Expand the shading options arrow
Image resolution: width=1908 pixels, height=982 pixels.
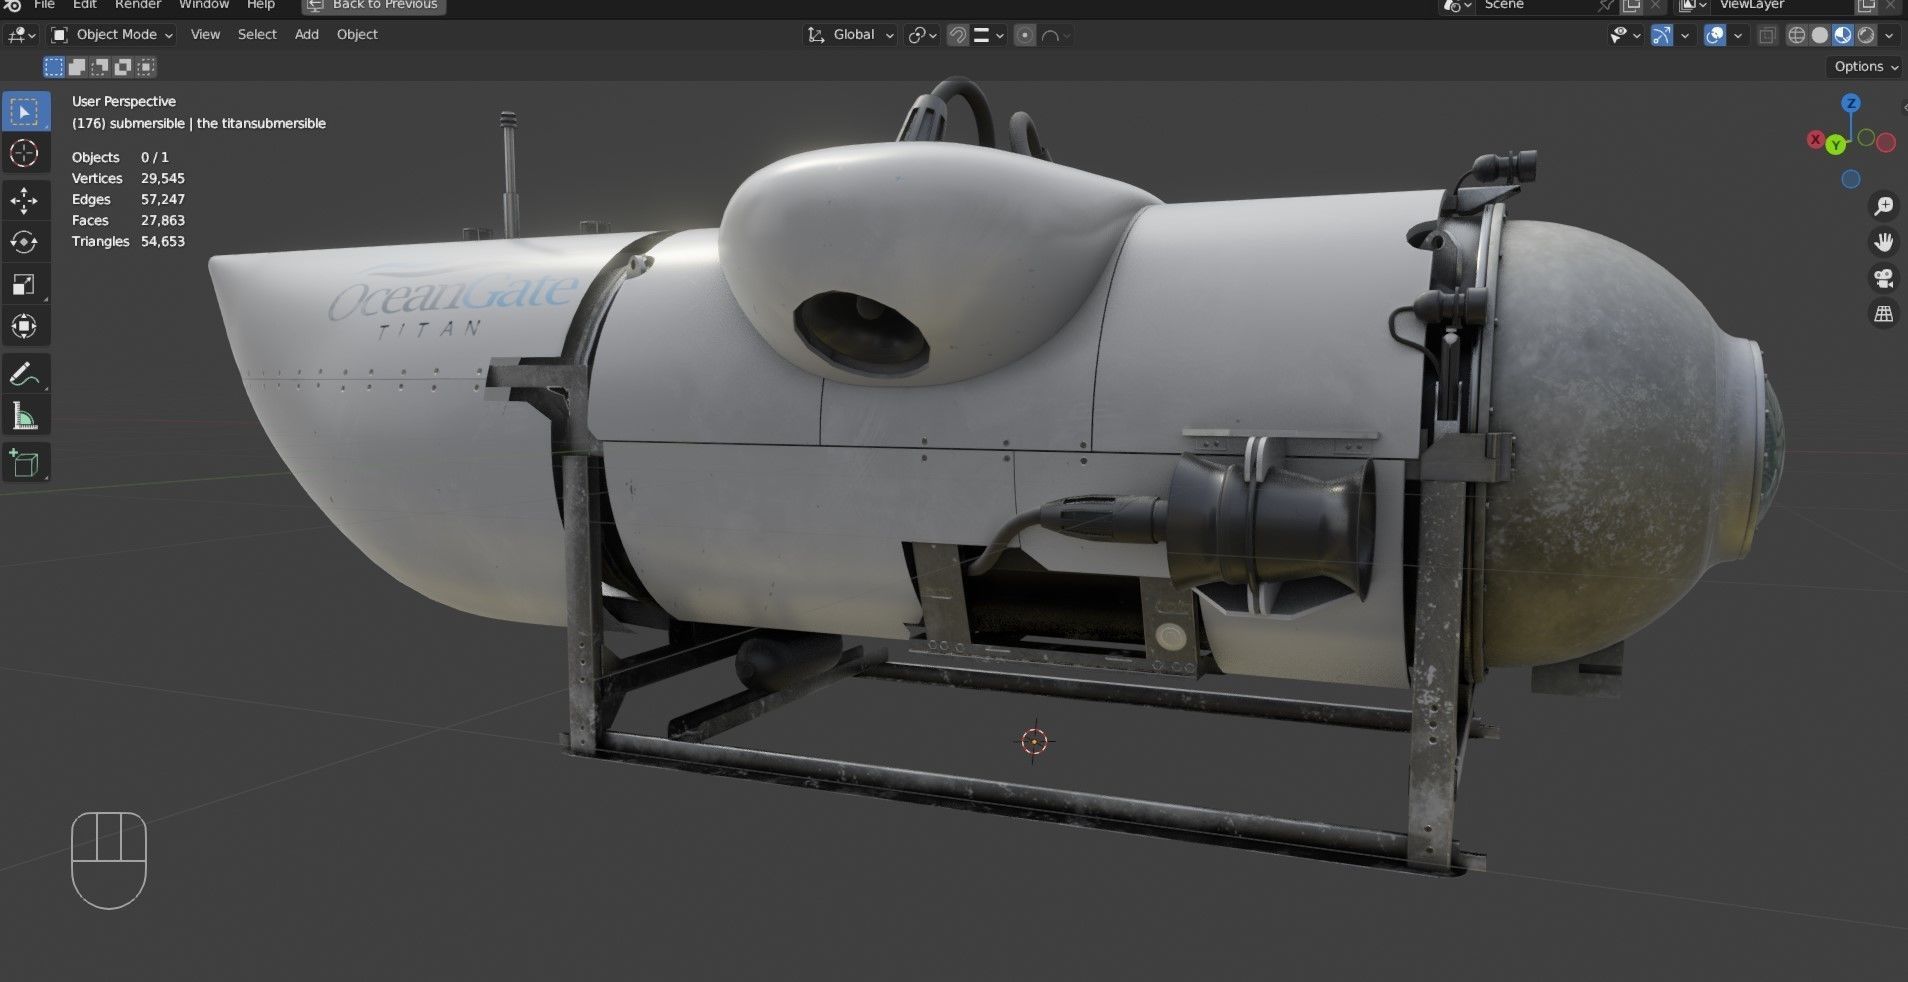(x=1889, y=35)
